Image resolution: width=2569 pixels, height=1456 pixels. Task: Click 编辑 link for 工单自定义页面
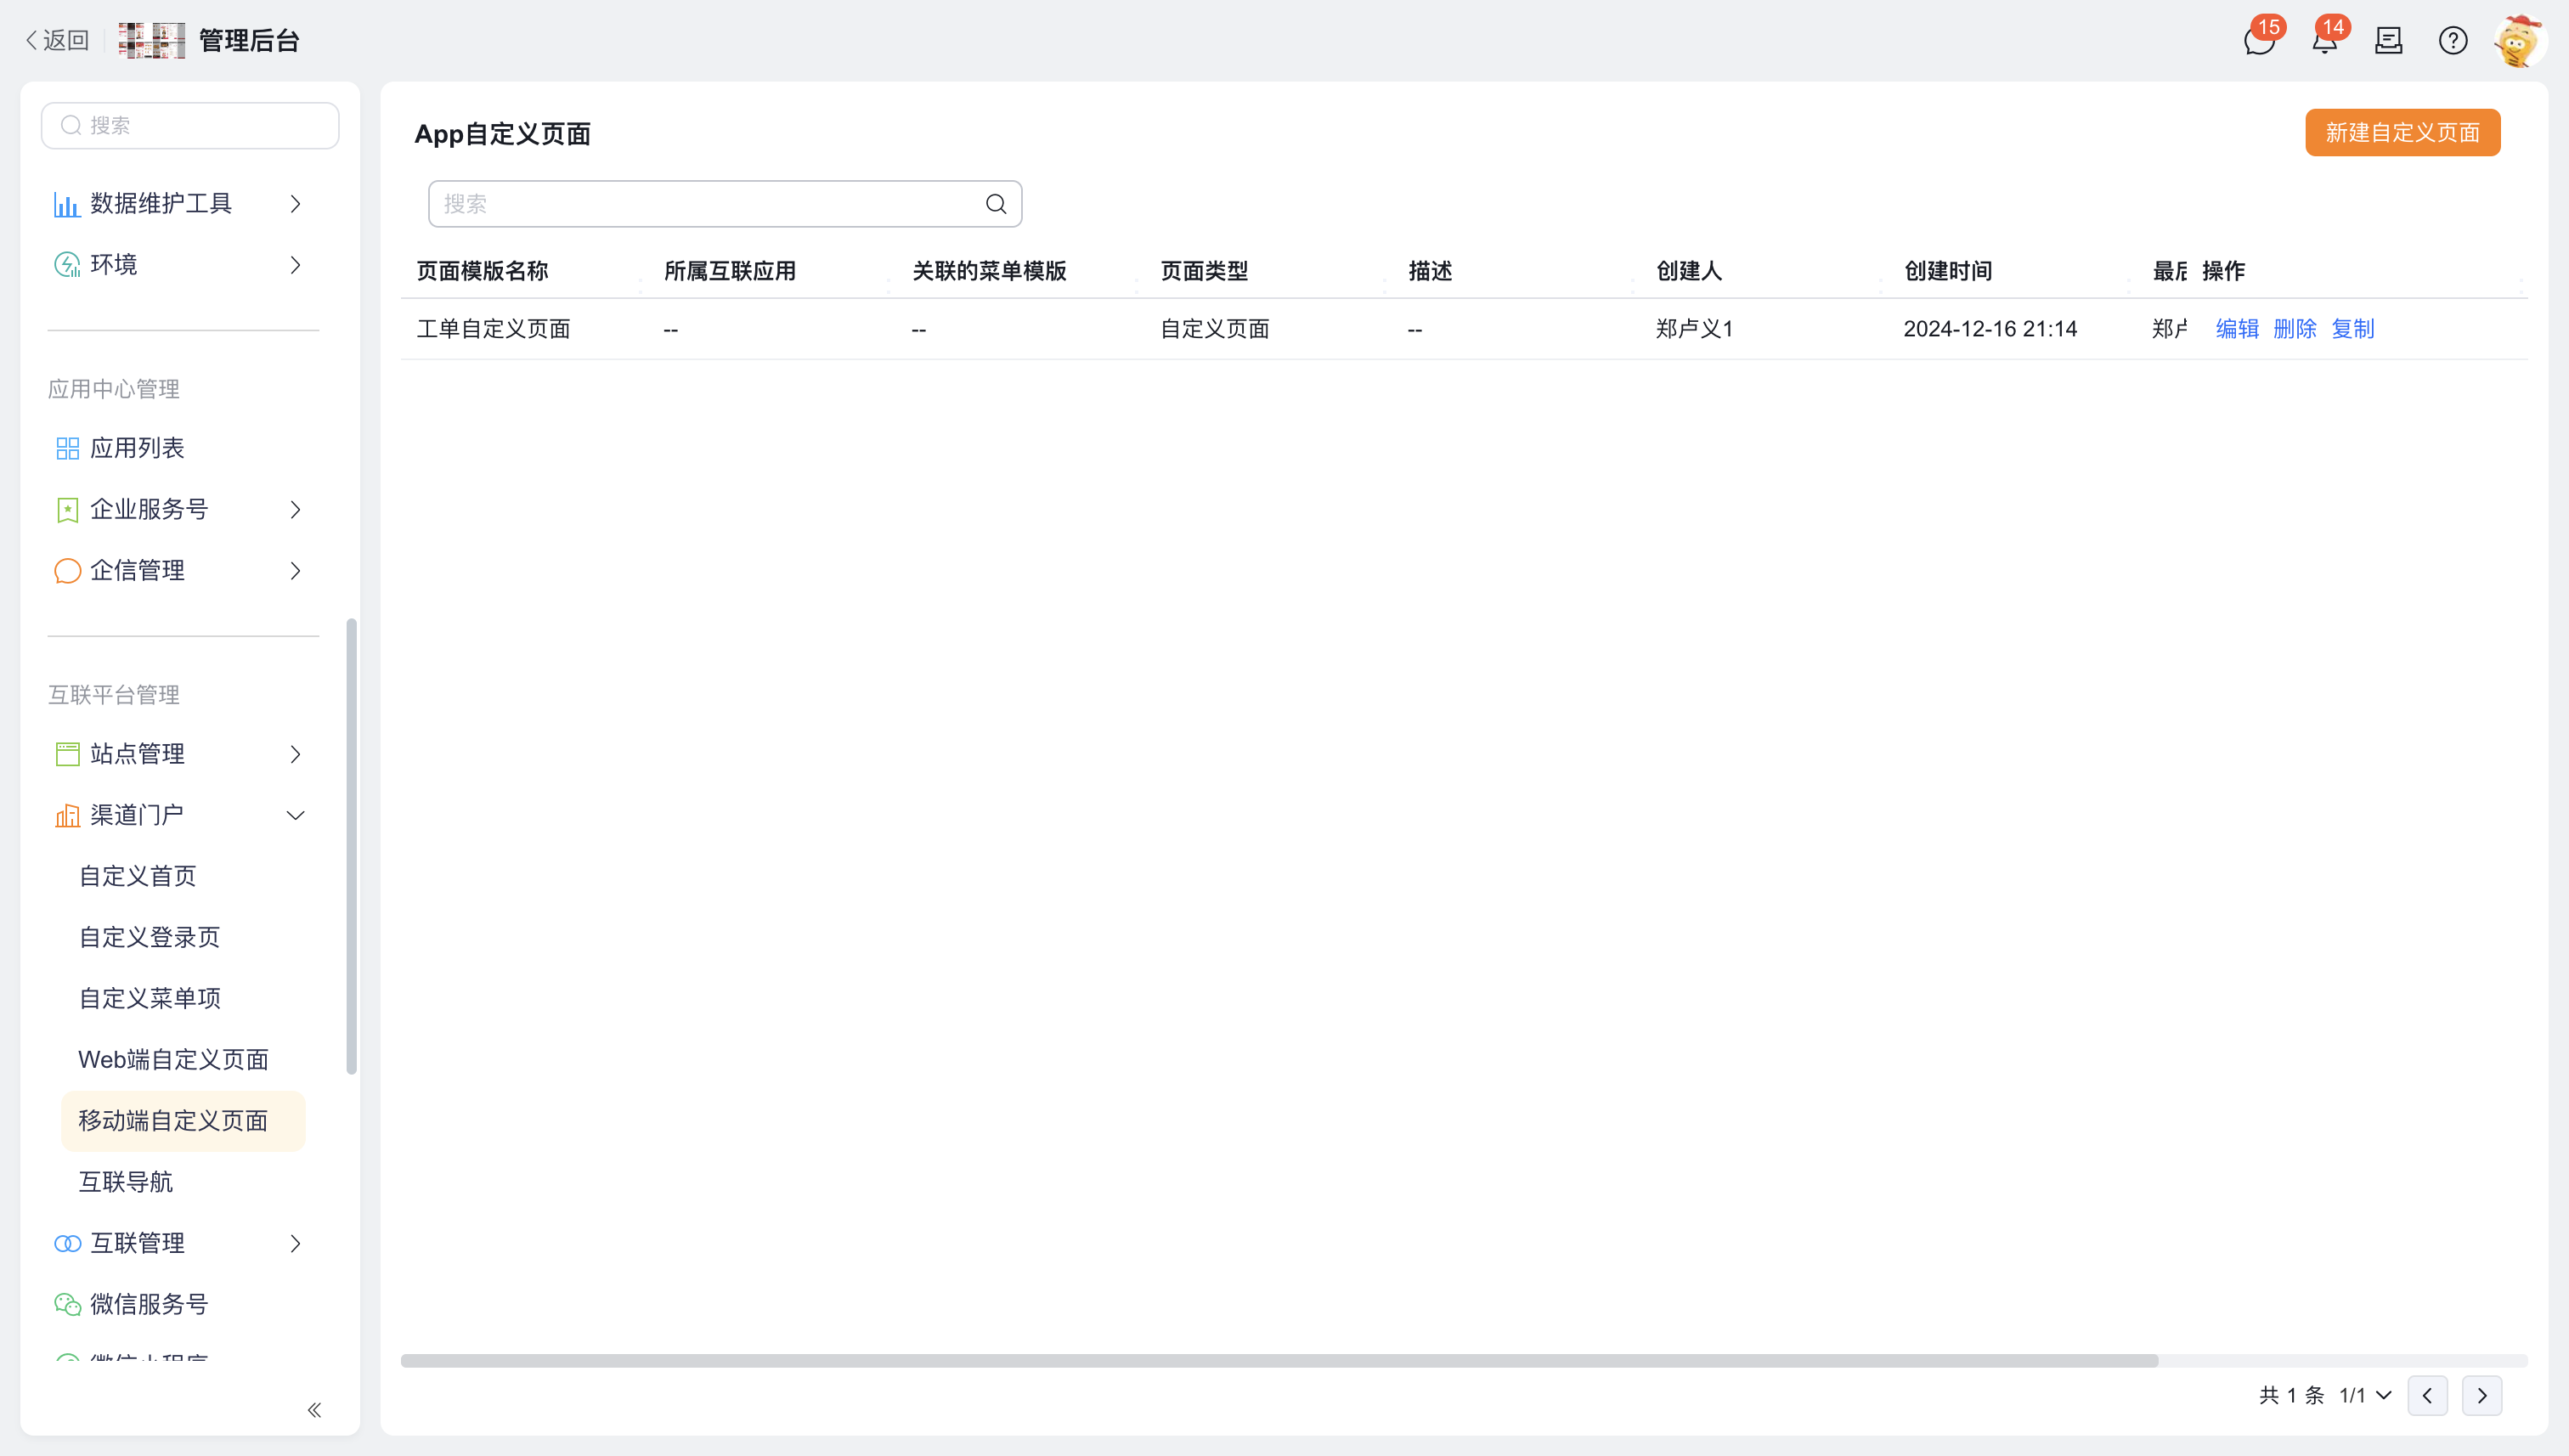coord(2237,329)
